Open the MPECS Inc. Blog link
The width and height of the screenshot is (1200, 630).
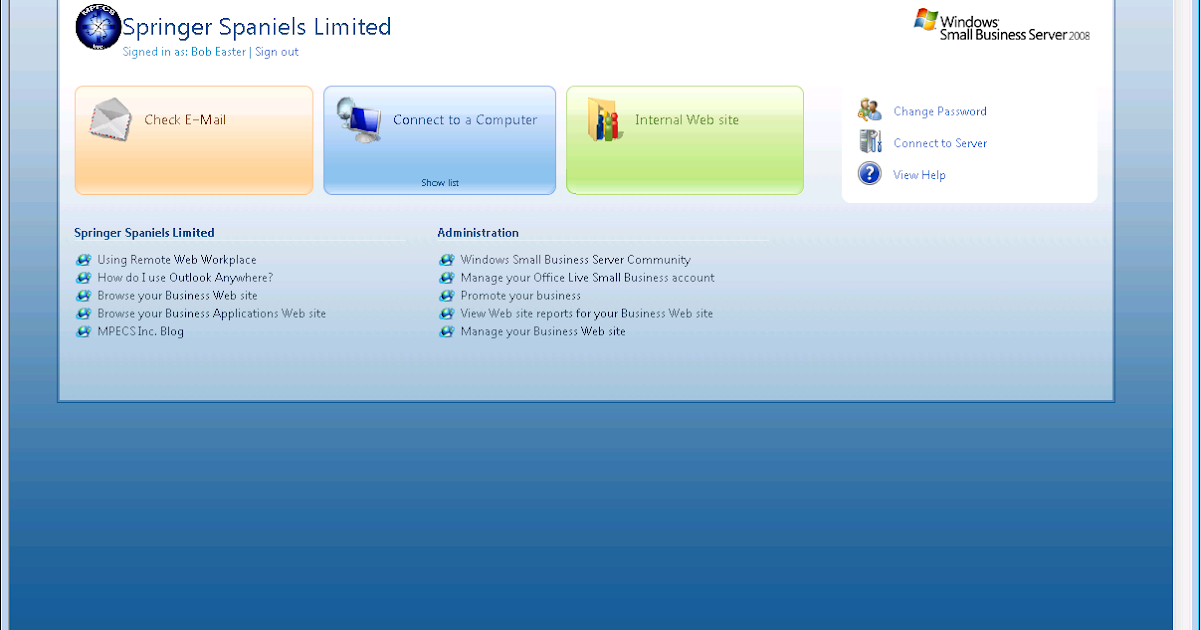pyautogui.click(x=141, y=332)
